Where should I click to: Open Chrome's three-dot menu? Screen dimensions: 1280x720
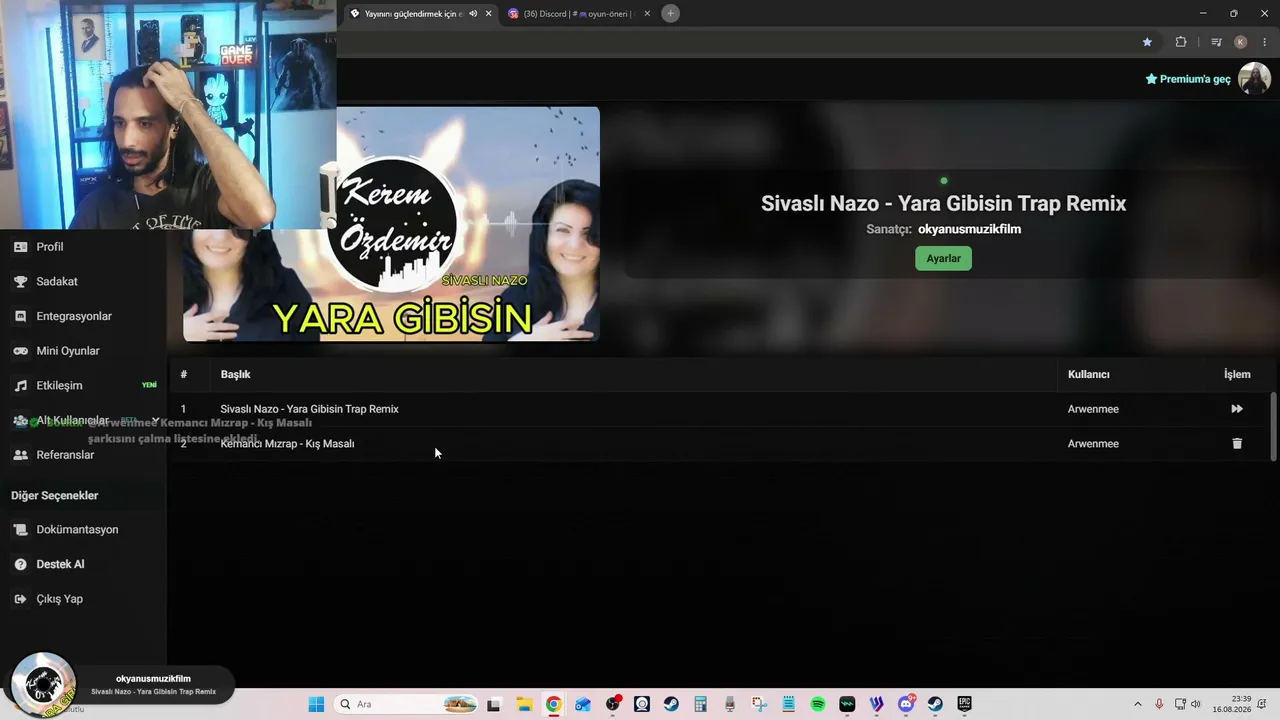(x=1265, y=42)
